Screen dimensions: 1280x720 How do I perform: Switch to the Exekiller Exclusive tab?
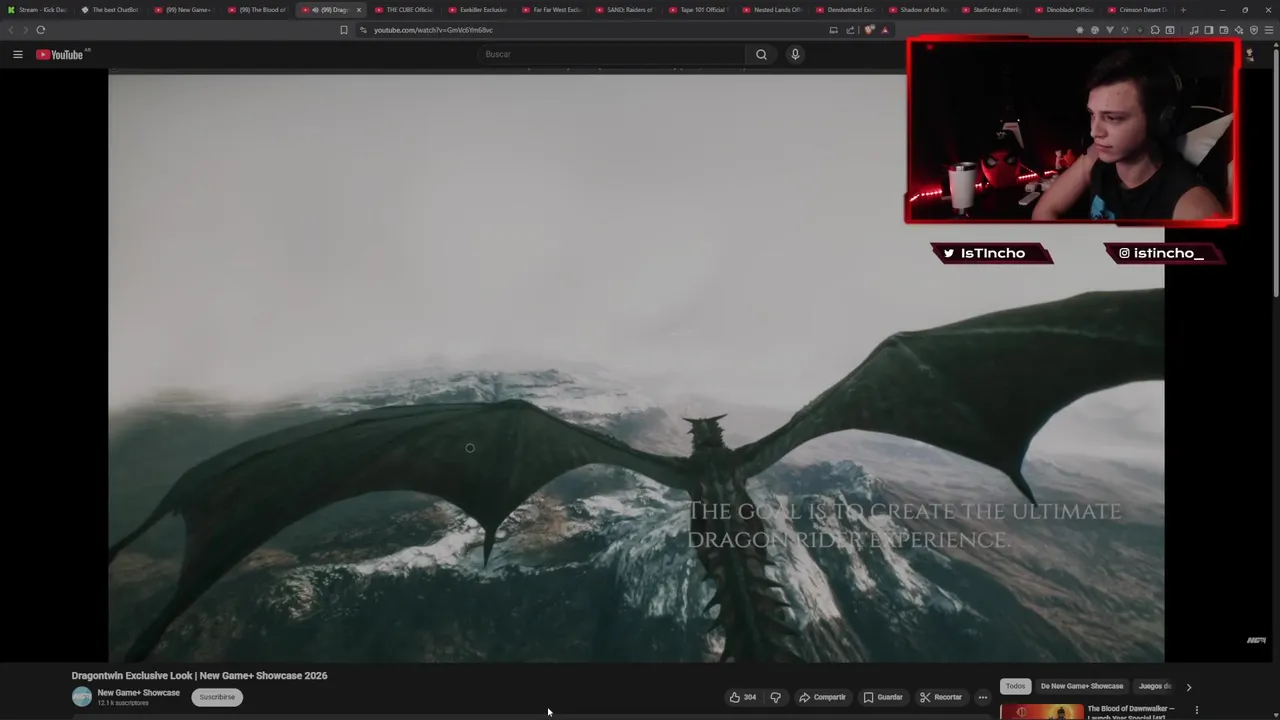coord(478,10)
